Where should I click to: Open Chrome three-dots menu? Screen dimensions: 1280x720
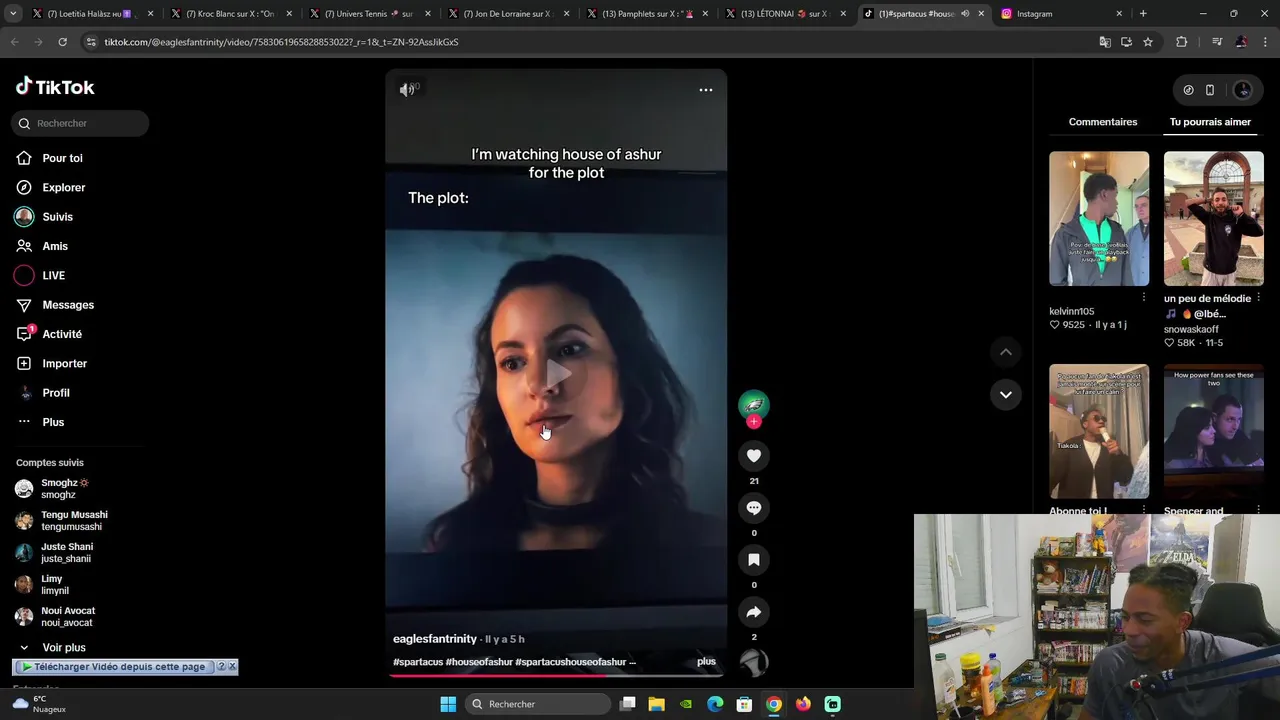1266,42
